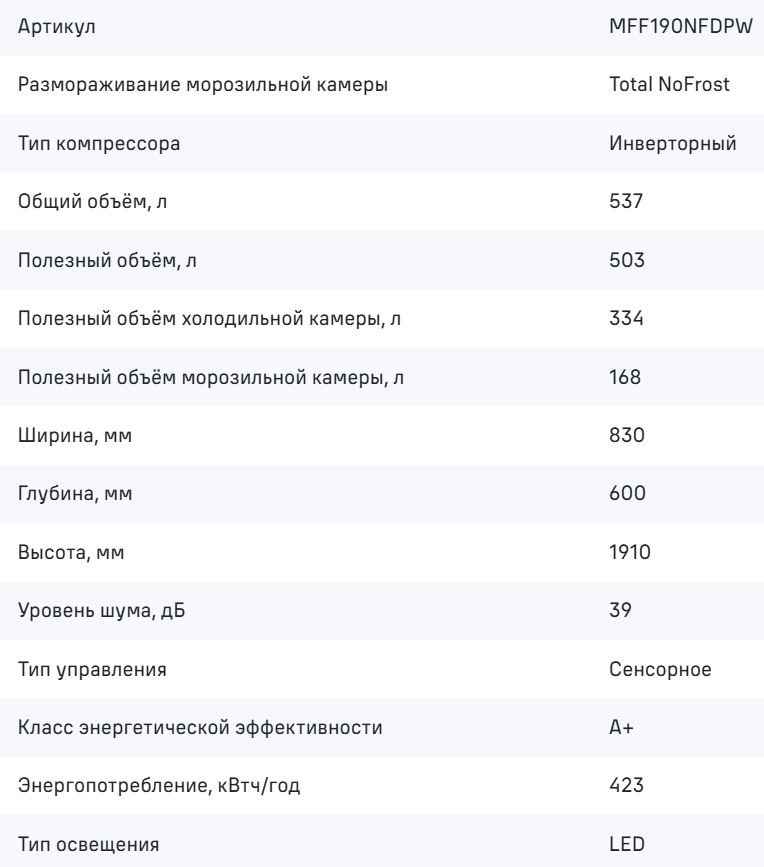Select the total volume value 537

click(x=626, y=201)
